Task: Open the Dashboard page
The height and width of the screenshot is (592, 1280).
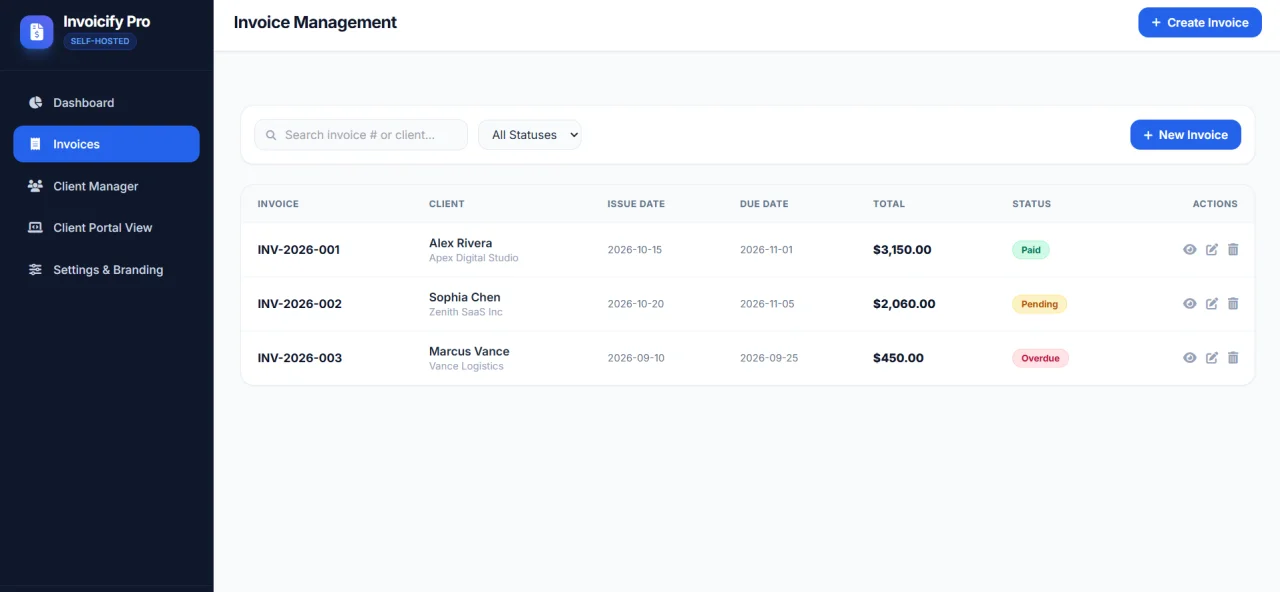Action: (106, 102)
